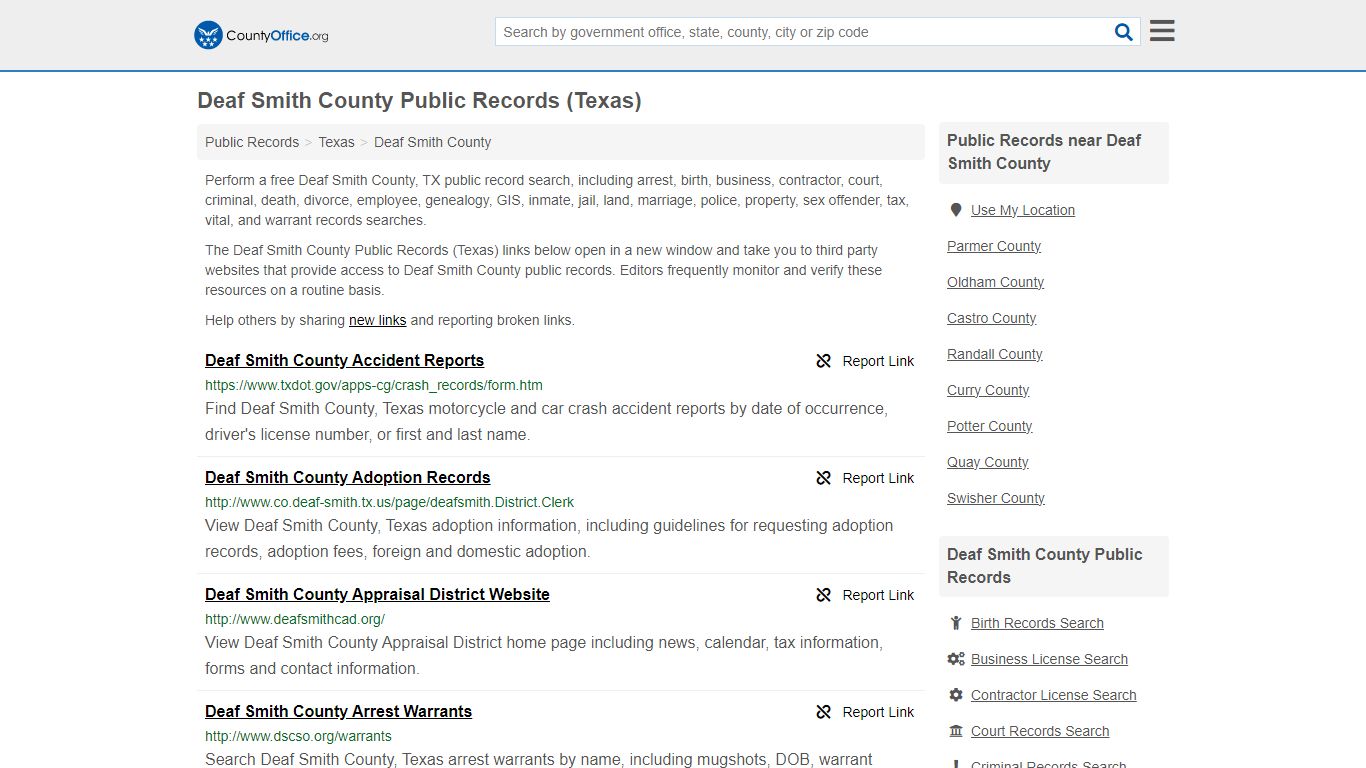Report Link for Arrest Warrants
1366x768 pixels.
tap(878, 712)
